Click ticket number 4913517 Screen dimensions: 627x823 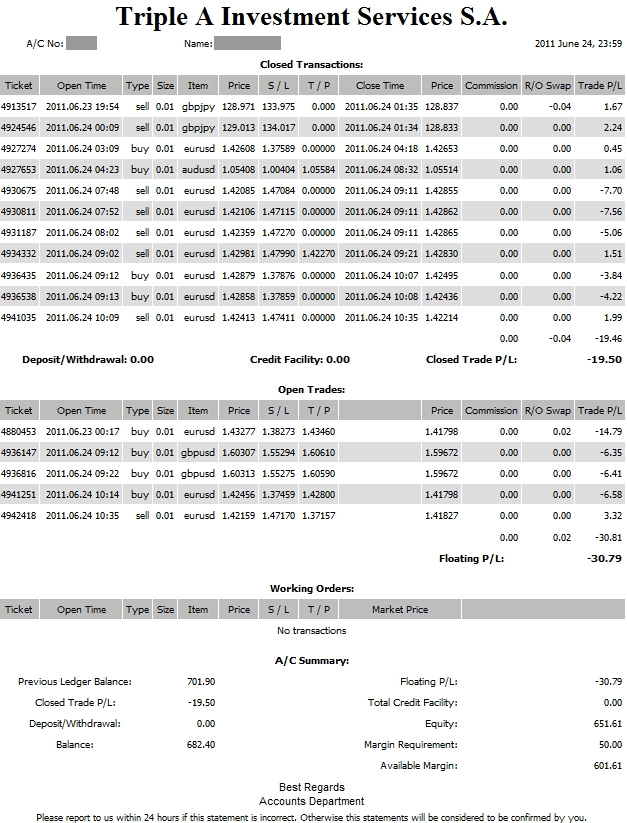click(18, 106)
